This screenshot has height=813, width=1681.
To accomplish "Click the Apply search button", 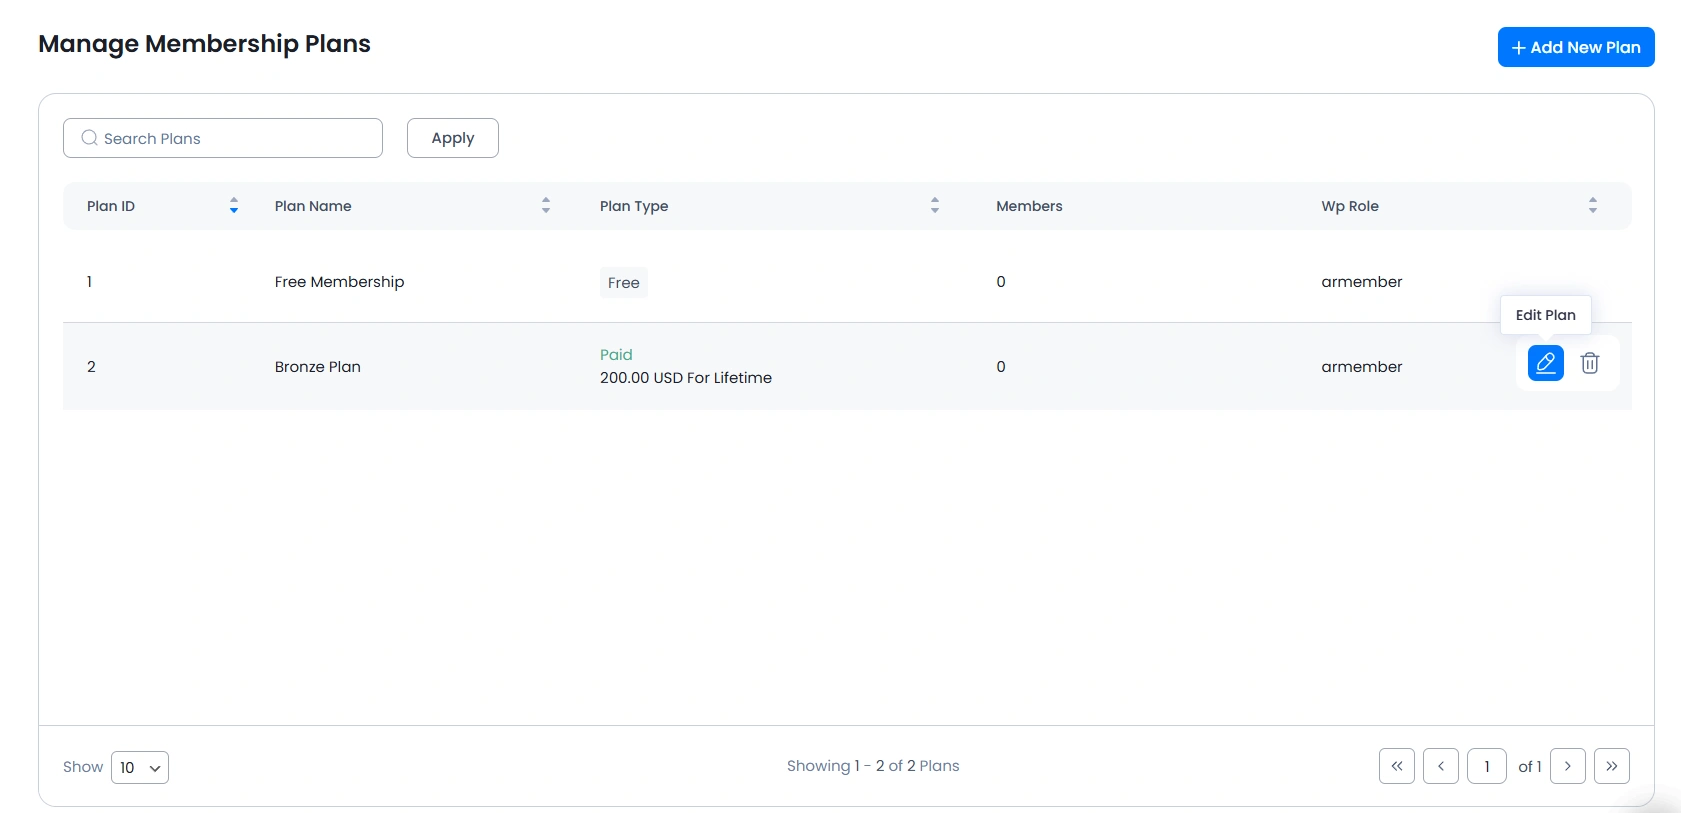I will click(x=452, y=138).
